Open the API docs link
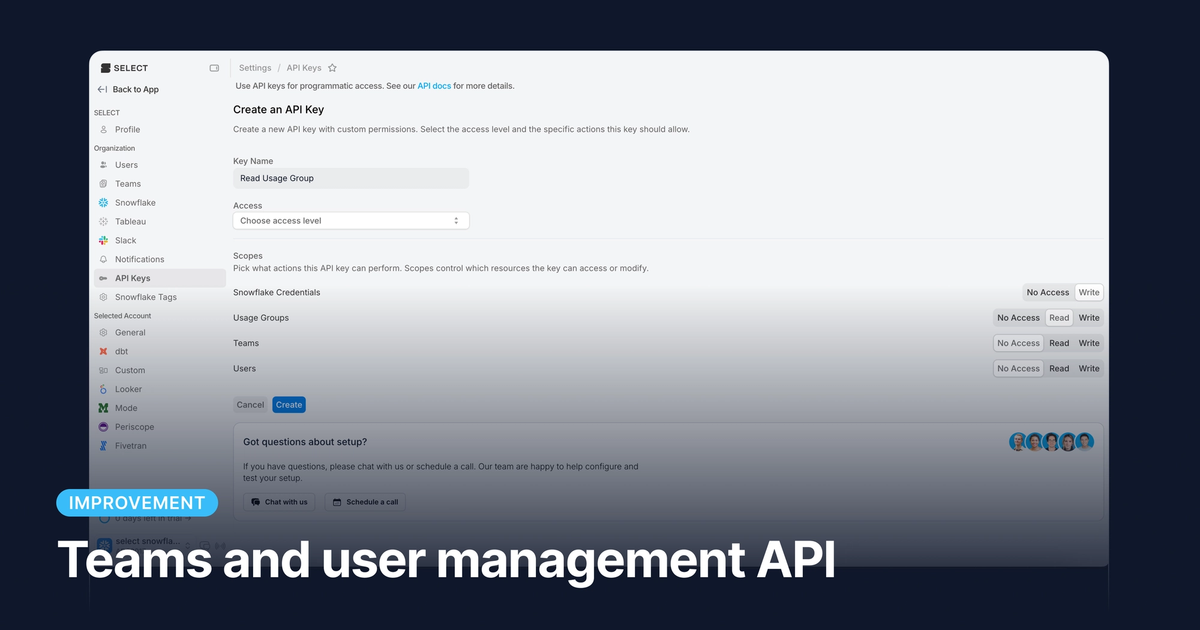Screen dimensions: 1200x630 [x=434, y=86]
